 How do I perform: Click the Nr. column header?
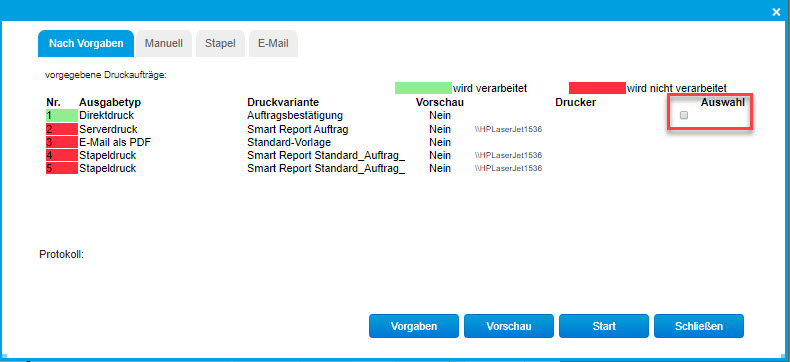(53, 102)
